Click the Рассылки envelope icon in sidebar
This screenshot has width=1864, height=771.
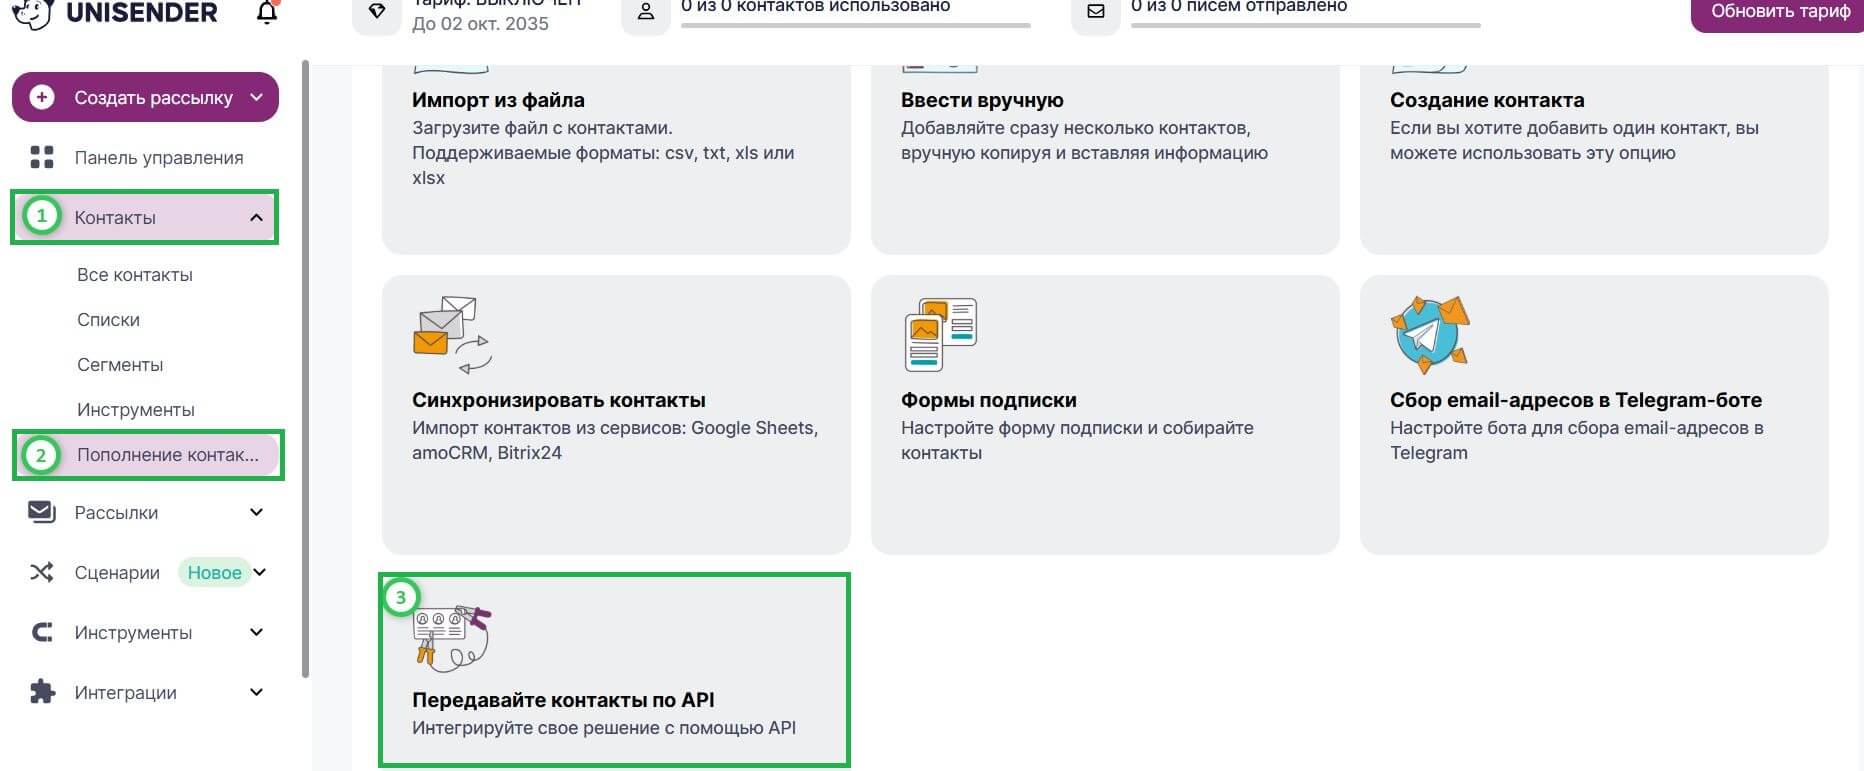click(x=42, y=512)
